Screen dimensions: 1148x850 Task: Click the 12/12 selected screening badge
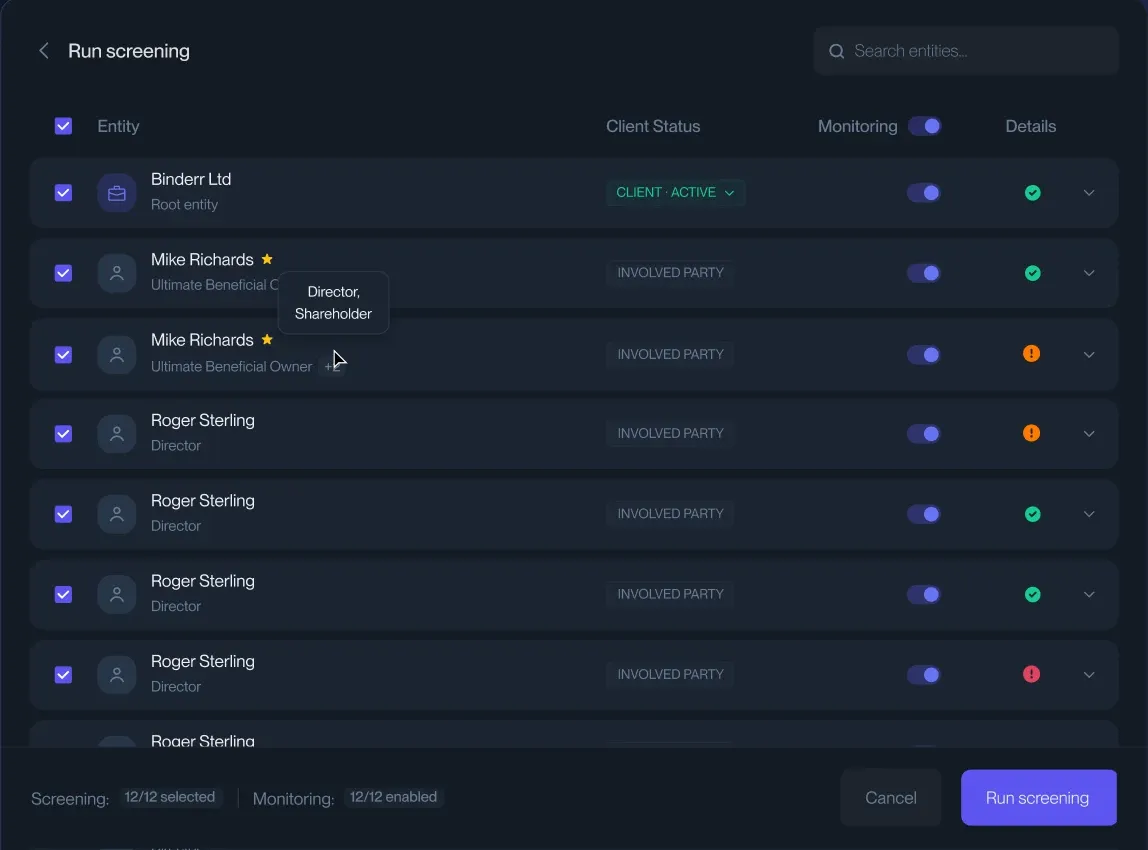point(170,797)
